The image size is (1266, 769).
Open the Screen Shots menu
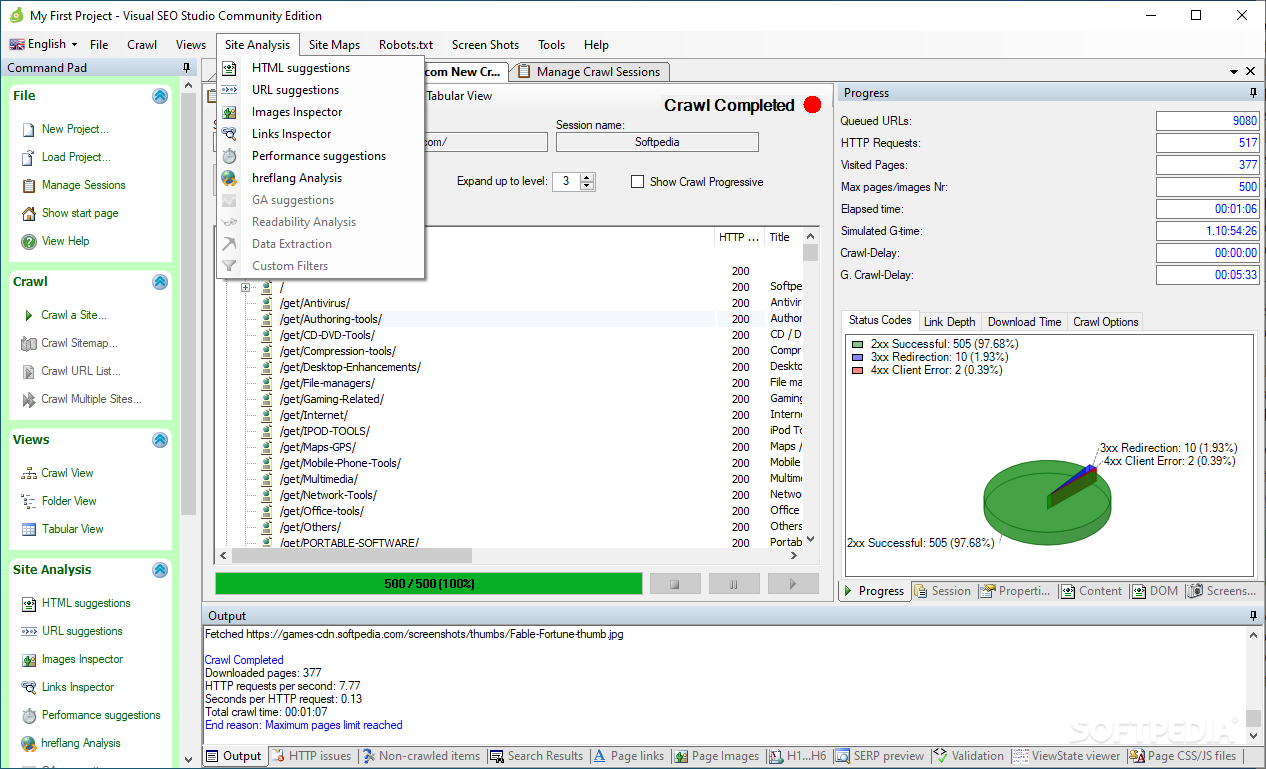[x=485, y=45]
